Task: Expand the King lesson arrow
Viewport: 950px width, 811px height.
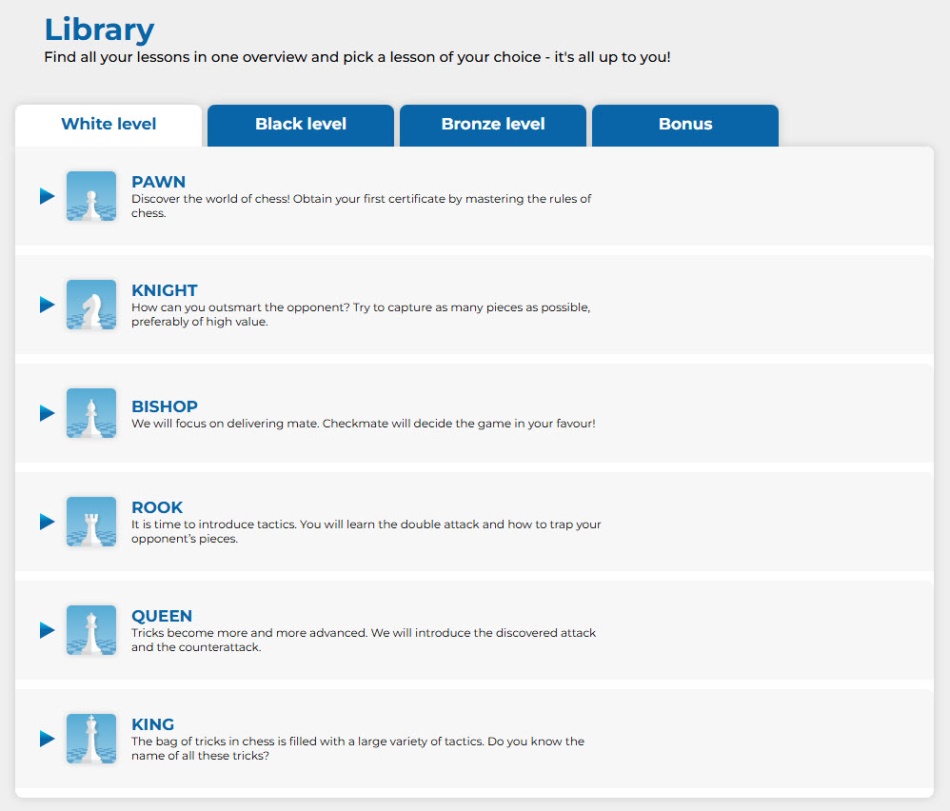Action: pyautogui.click(x=47, y=739)
